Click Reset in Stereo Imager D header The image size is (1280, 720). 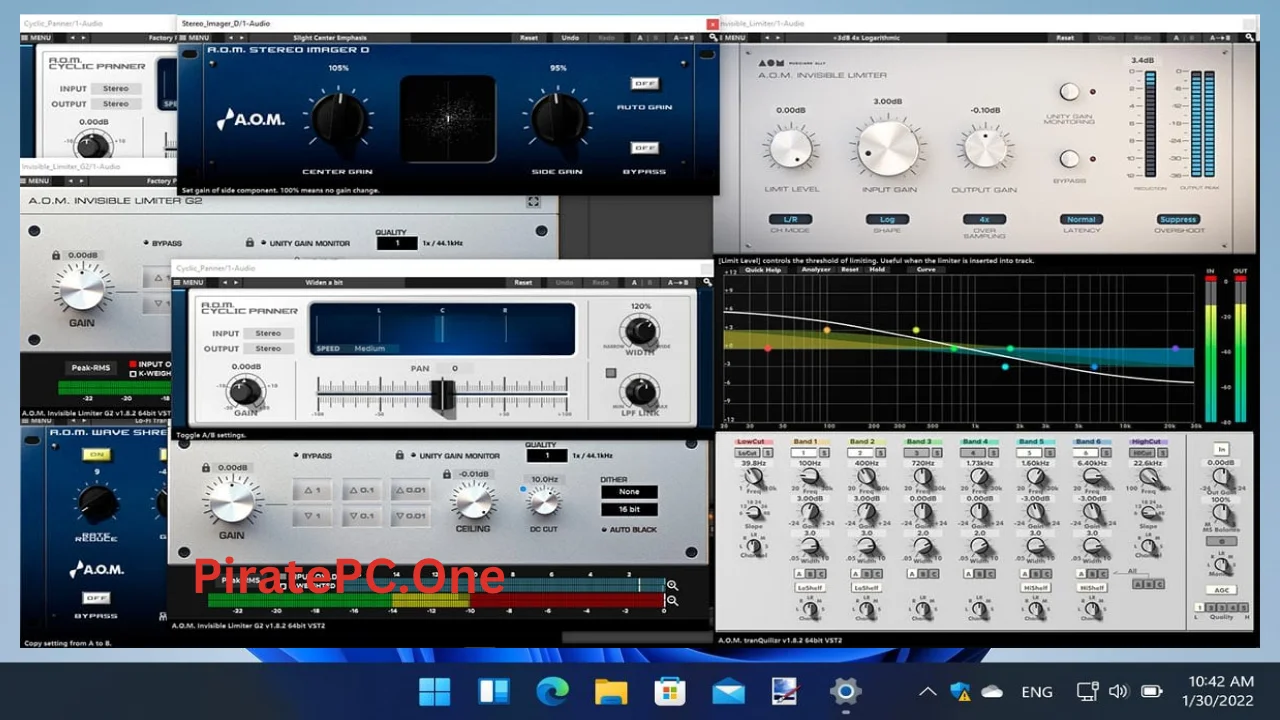529,38
